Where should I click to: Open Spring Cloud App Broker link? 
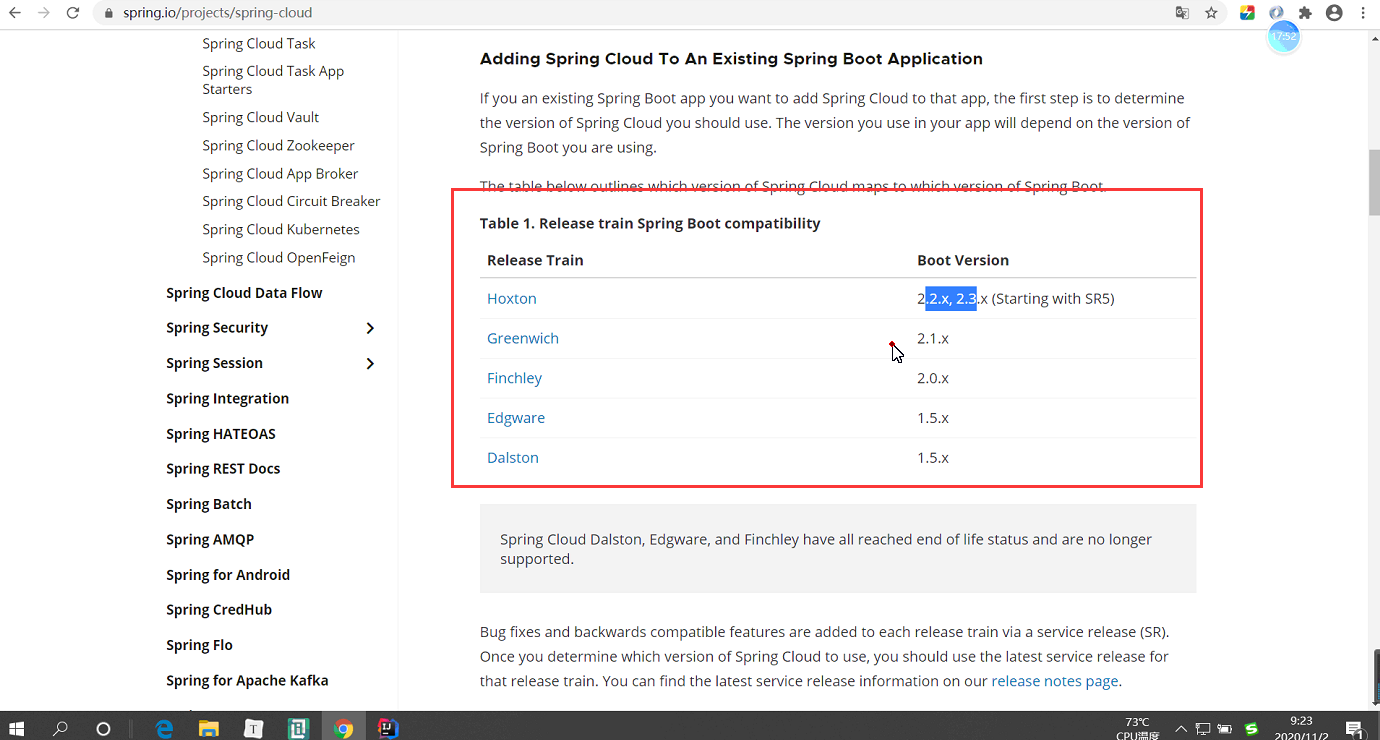click(x=280, y=173)
